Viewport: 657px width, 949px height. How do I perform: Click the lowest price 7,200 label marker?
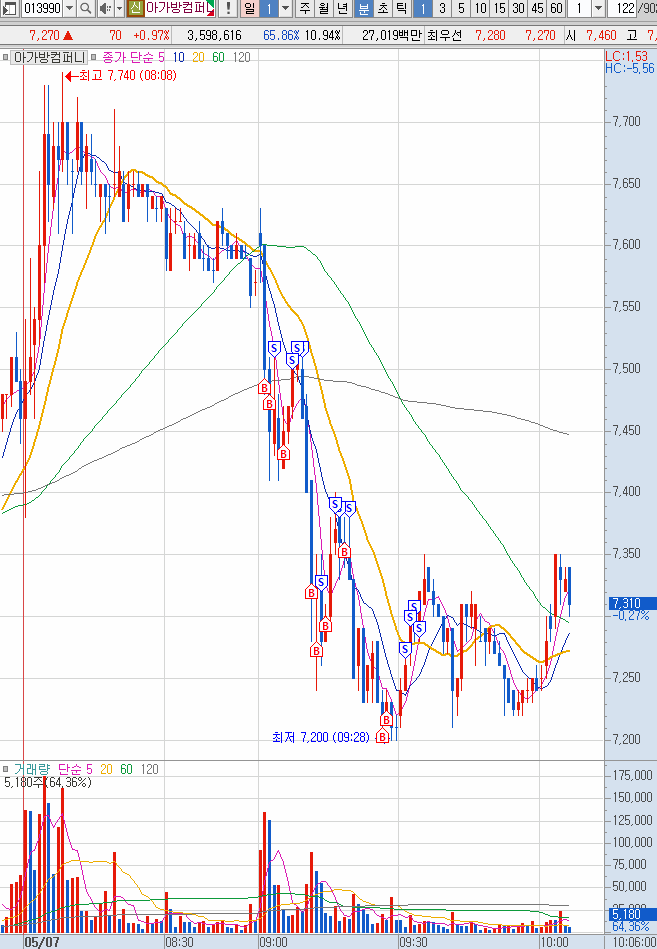coord(320,737)
